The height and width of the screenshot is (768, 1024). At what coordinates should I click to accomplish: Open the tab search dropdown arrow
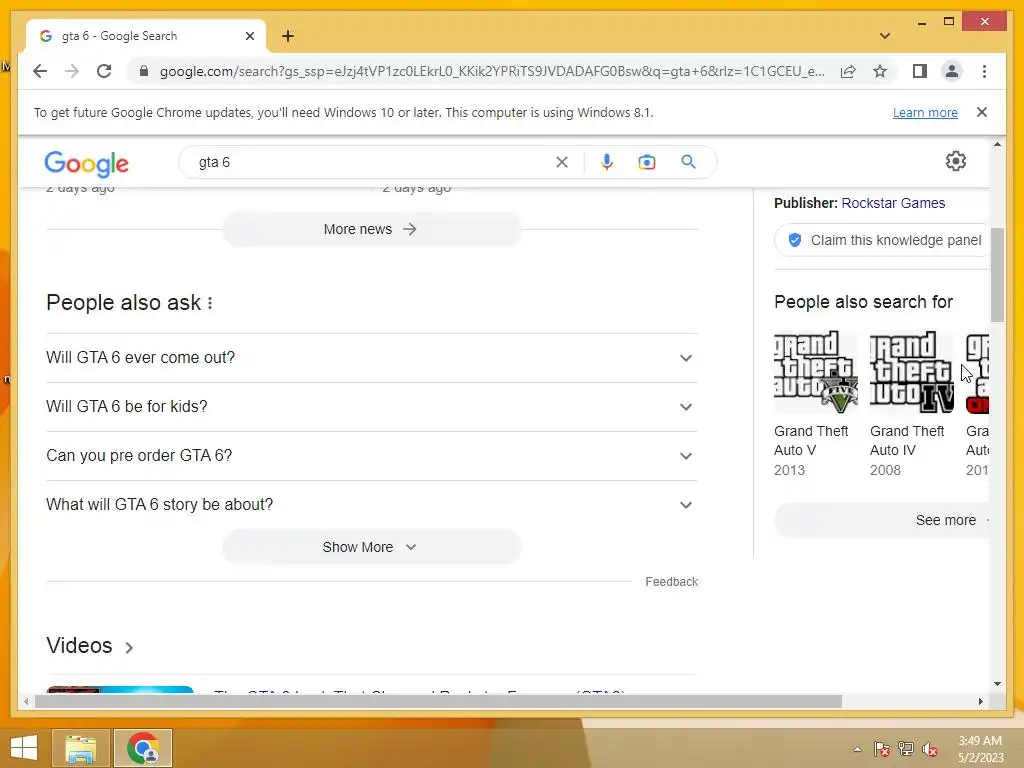point(884,36)
